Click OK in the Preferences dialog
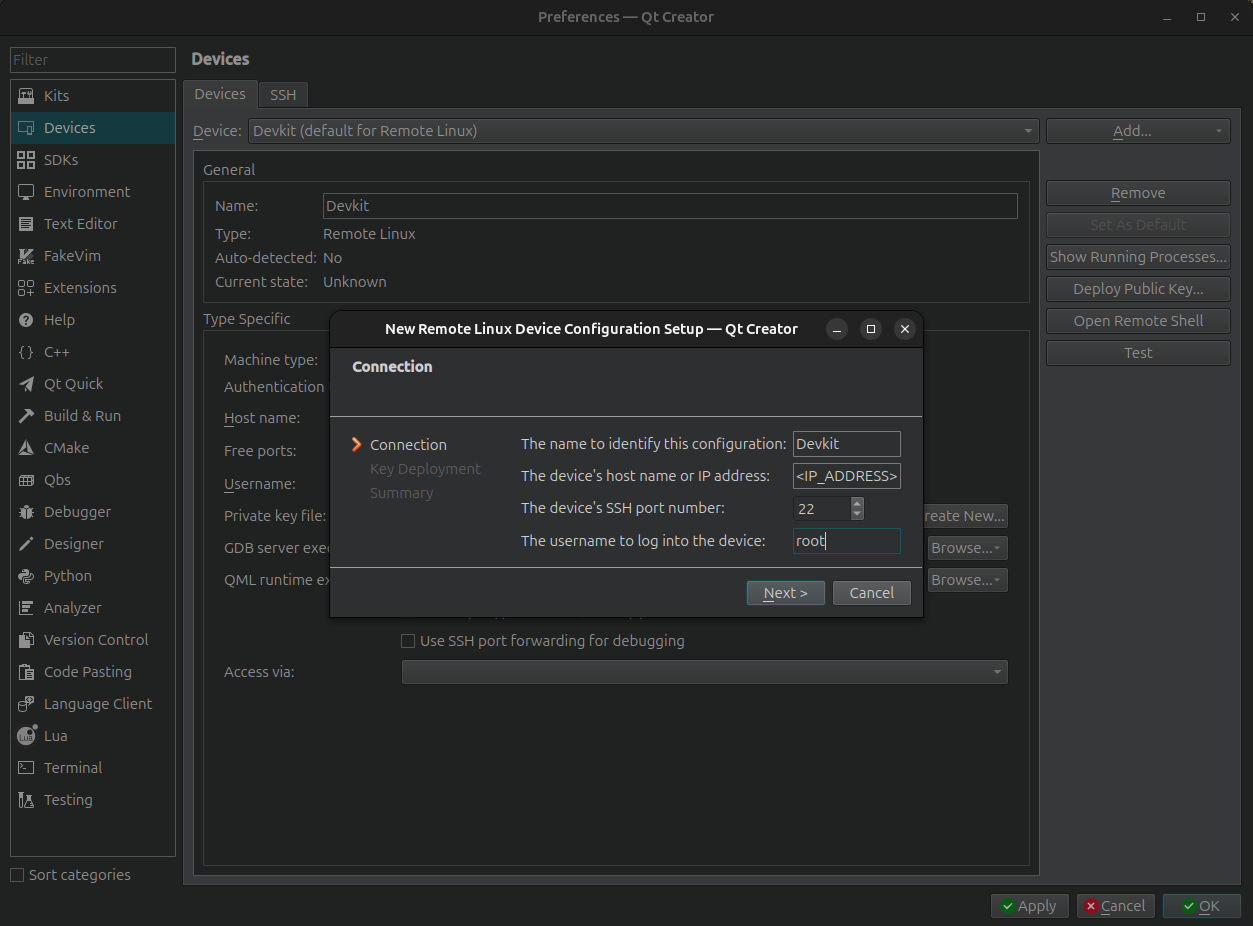 tap(1201, 906)
